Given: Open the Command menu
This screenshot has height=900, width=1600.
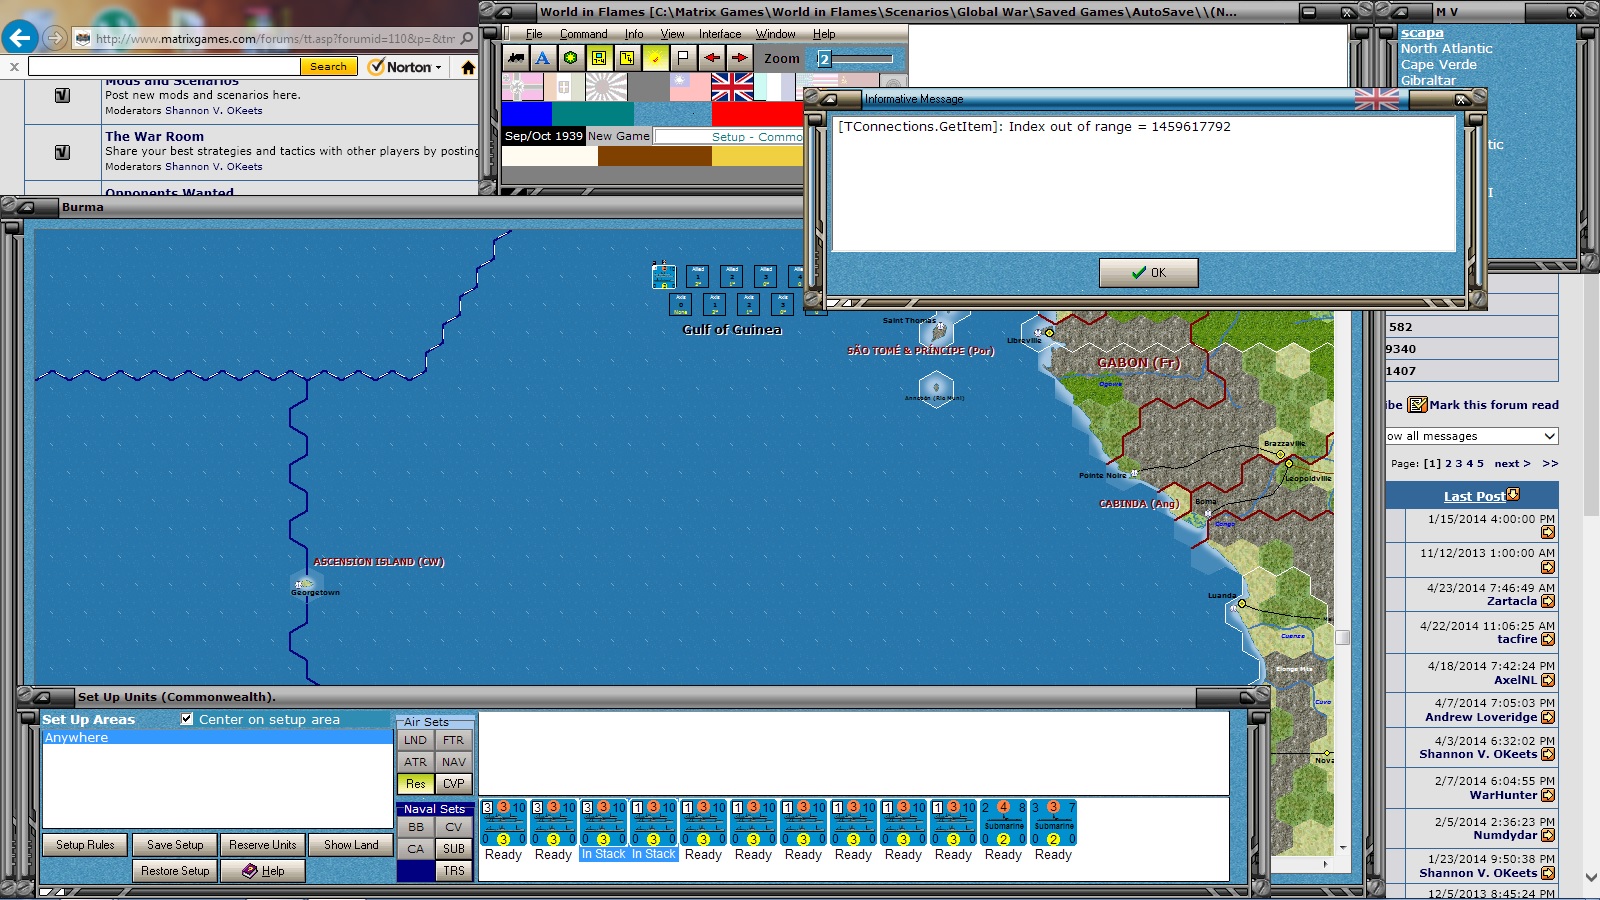Looking at the screenshot, I should point(584,34).
